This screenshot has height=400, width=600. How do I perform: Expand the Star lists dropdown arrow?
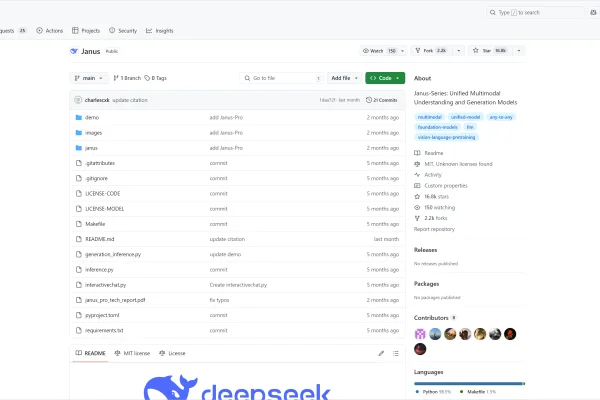click(x=519, y=51)
